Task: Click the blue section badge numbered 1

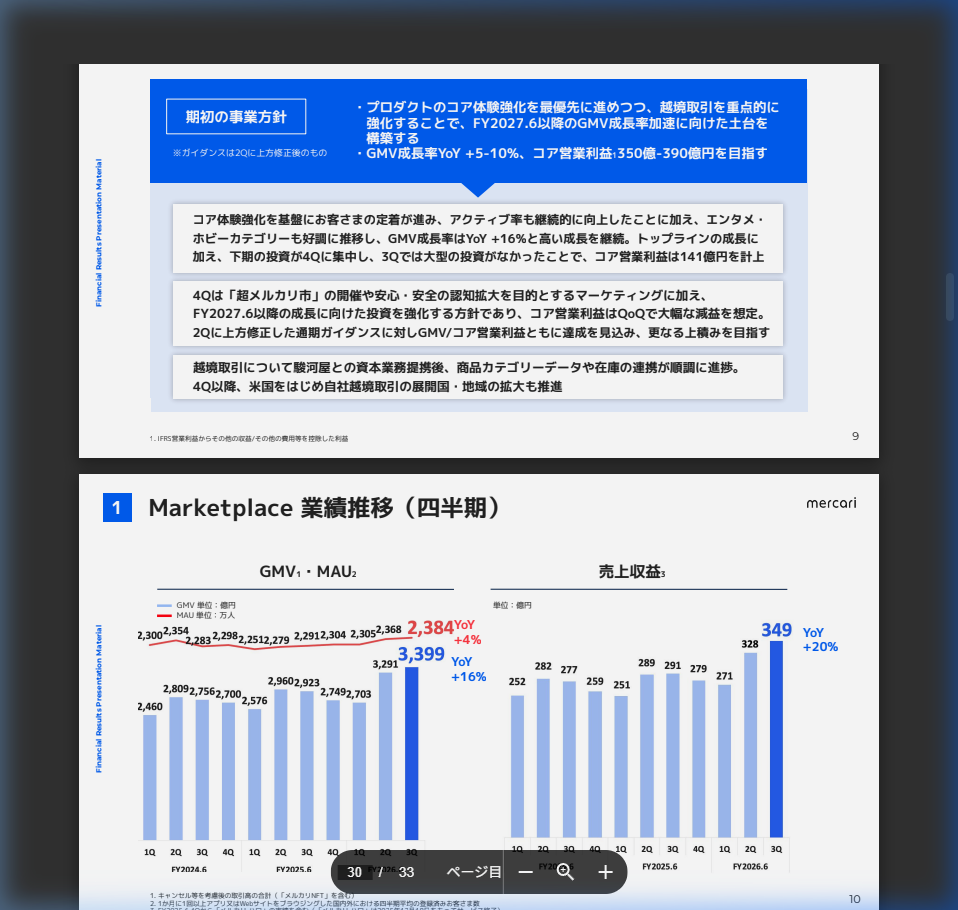Action: (117, 508)
